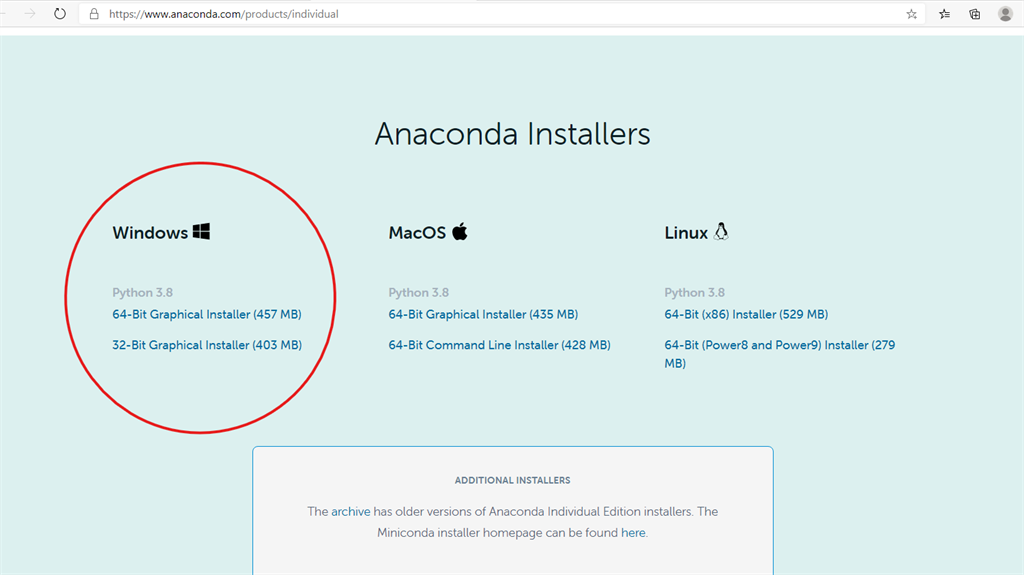Click the forward navigation arrow

point(30,14)
